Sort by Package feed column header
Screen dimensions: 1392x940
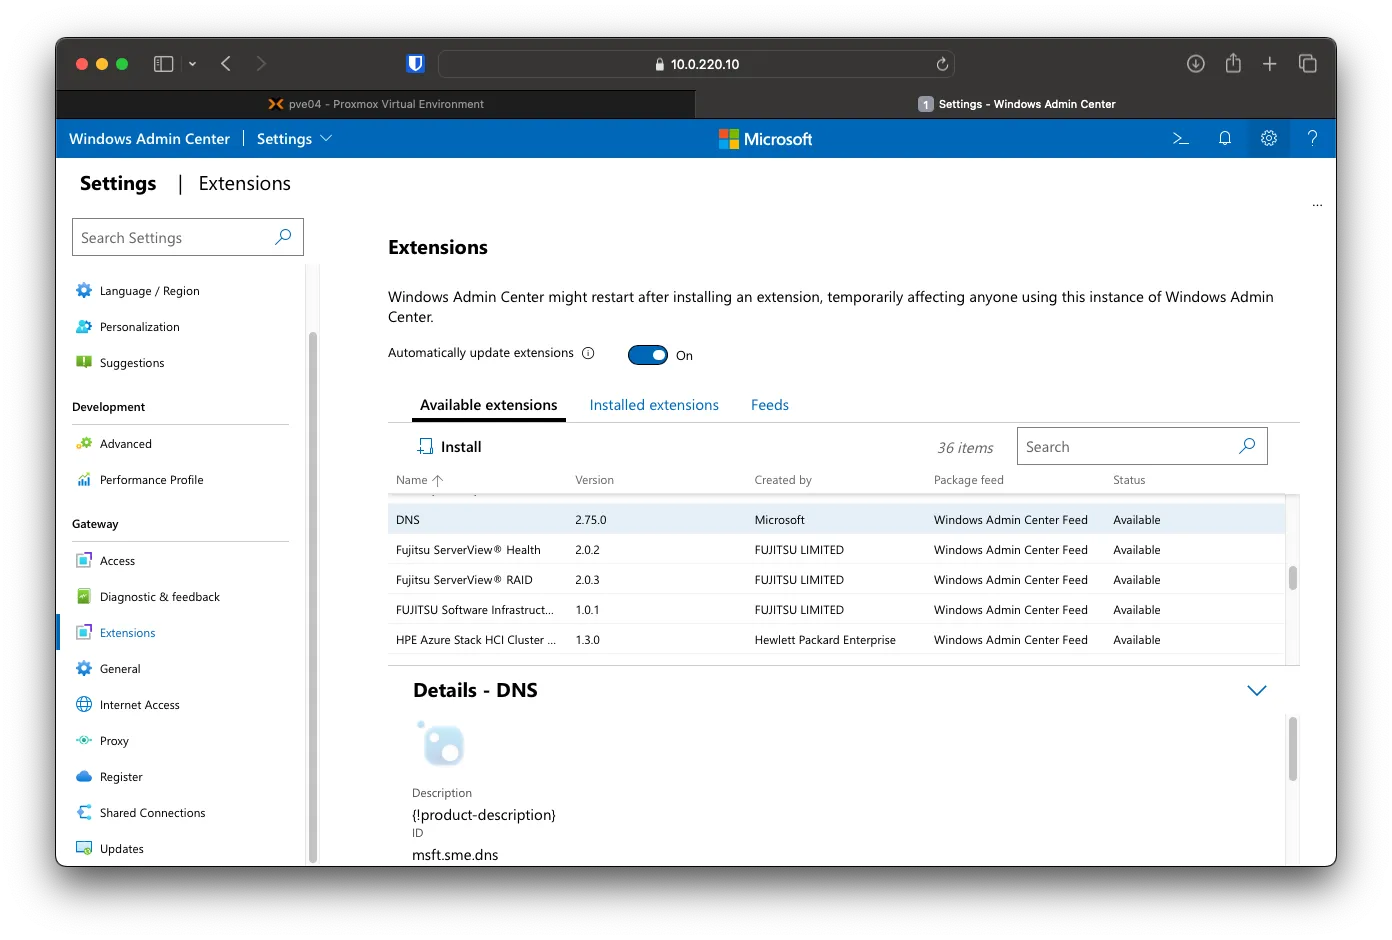coord(968,480)
